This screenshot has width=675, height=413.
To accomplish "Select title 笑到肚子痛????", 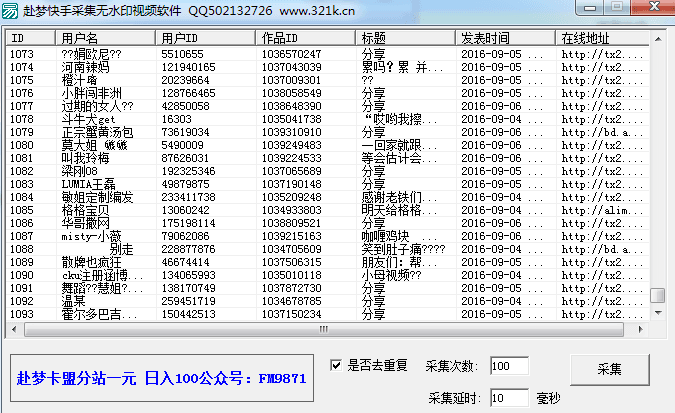I will pos(403,249).
